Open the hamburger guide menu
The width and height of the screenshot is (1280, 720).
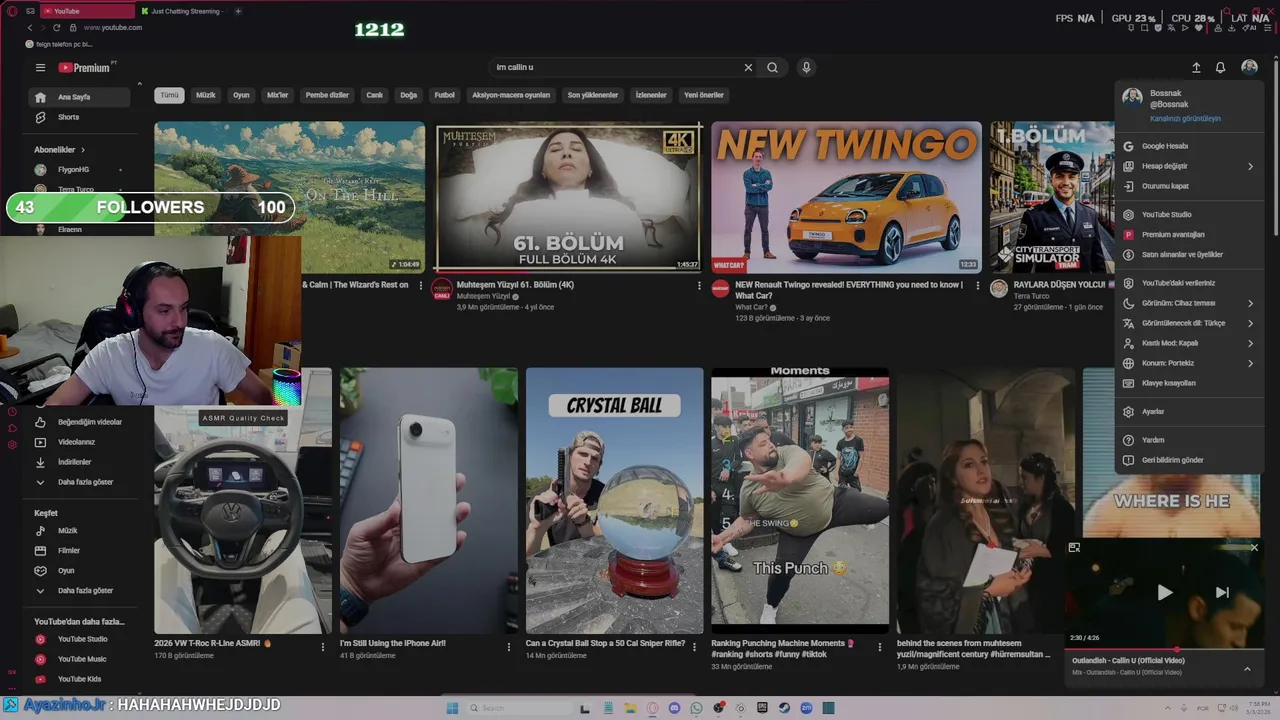coord(40,68)
